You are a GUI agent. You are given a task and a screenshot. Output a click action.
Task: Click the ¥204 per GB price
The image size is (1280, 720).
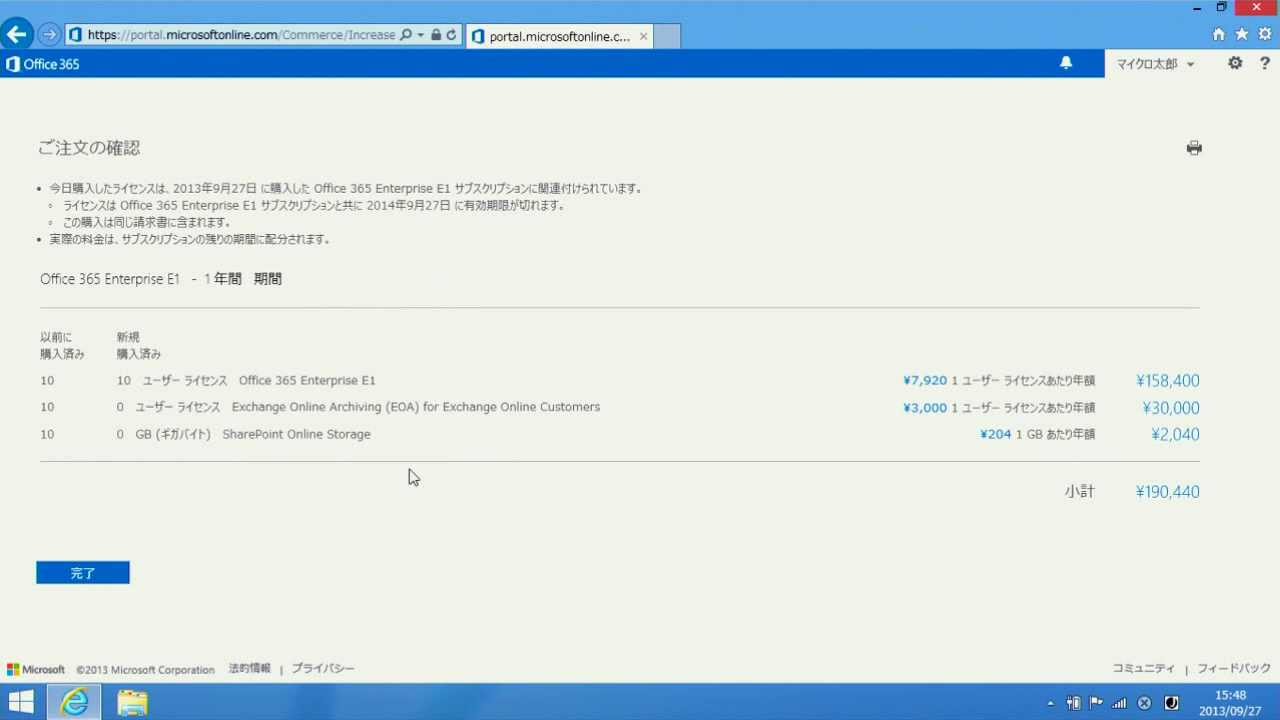[x=996, y=434]
